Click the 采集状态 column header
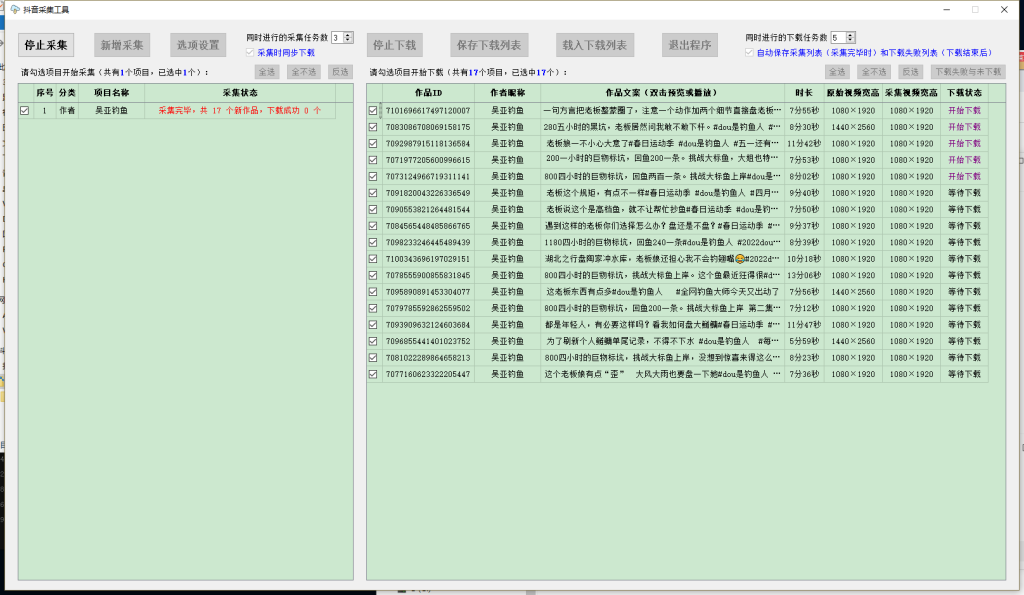Image resolution: width=1024 pixels, height=595 pixels. pos(240,93)
